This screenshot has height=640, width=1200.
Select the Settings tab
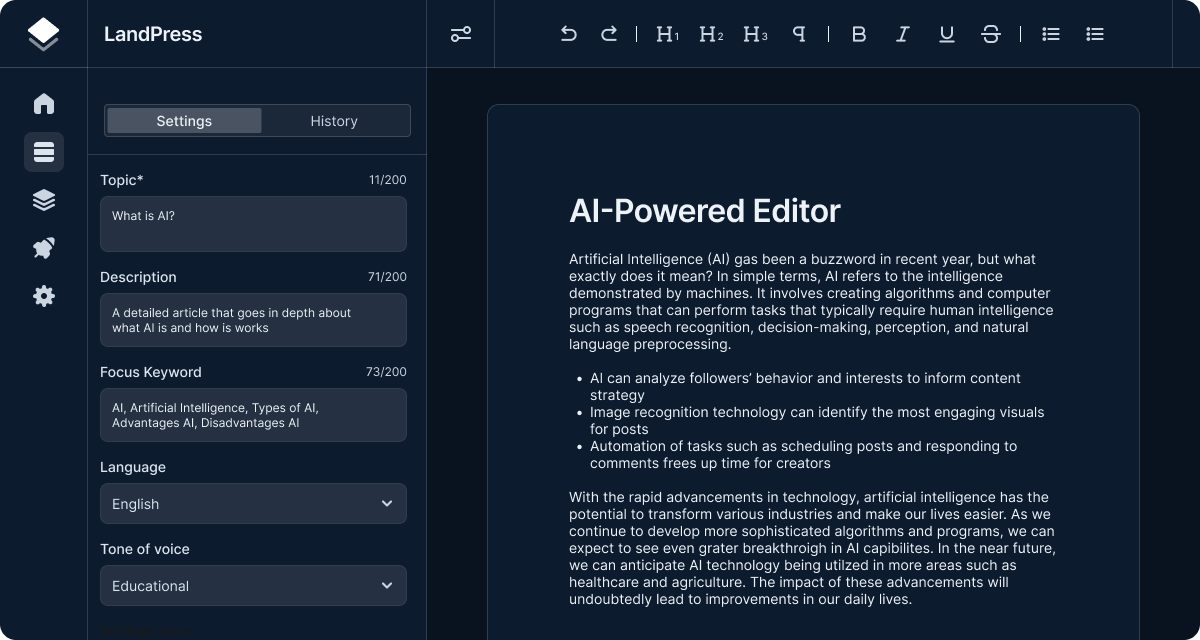coord(184,121)
